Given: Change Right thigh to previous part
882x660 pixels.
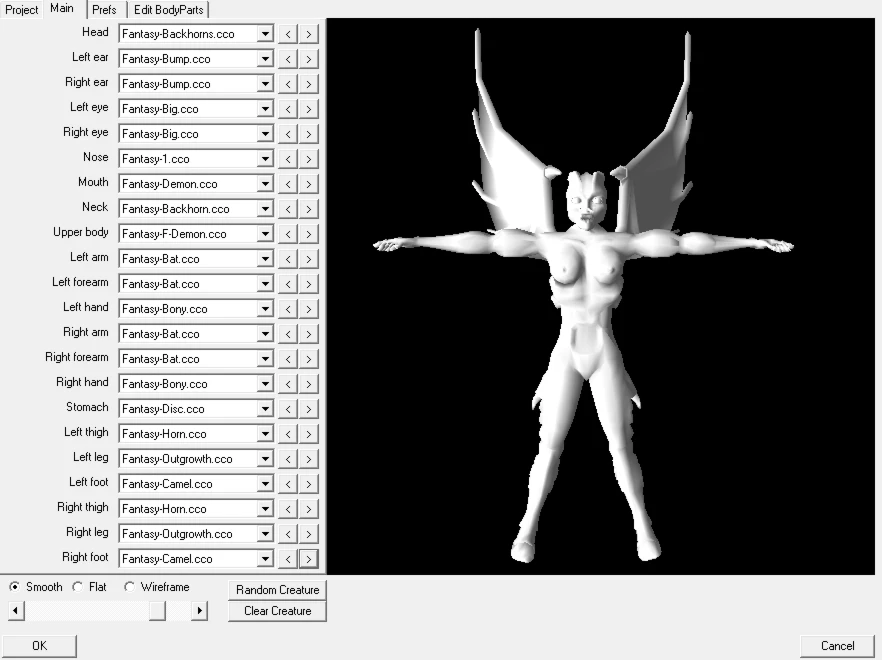Looking at the screenshot, I should (x=287, y=509).
